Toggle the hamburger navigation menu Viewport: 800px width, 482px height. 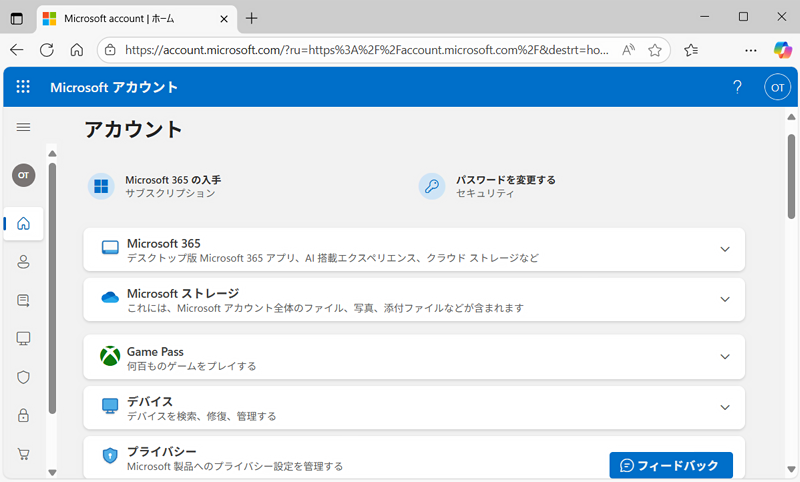(23, 127)
